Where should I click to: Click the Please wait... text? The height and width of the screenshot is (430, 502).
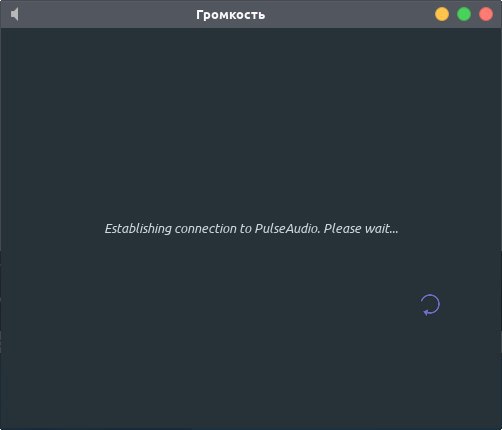point(361,228)
